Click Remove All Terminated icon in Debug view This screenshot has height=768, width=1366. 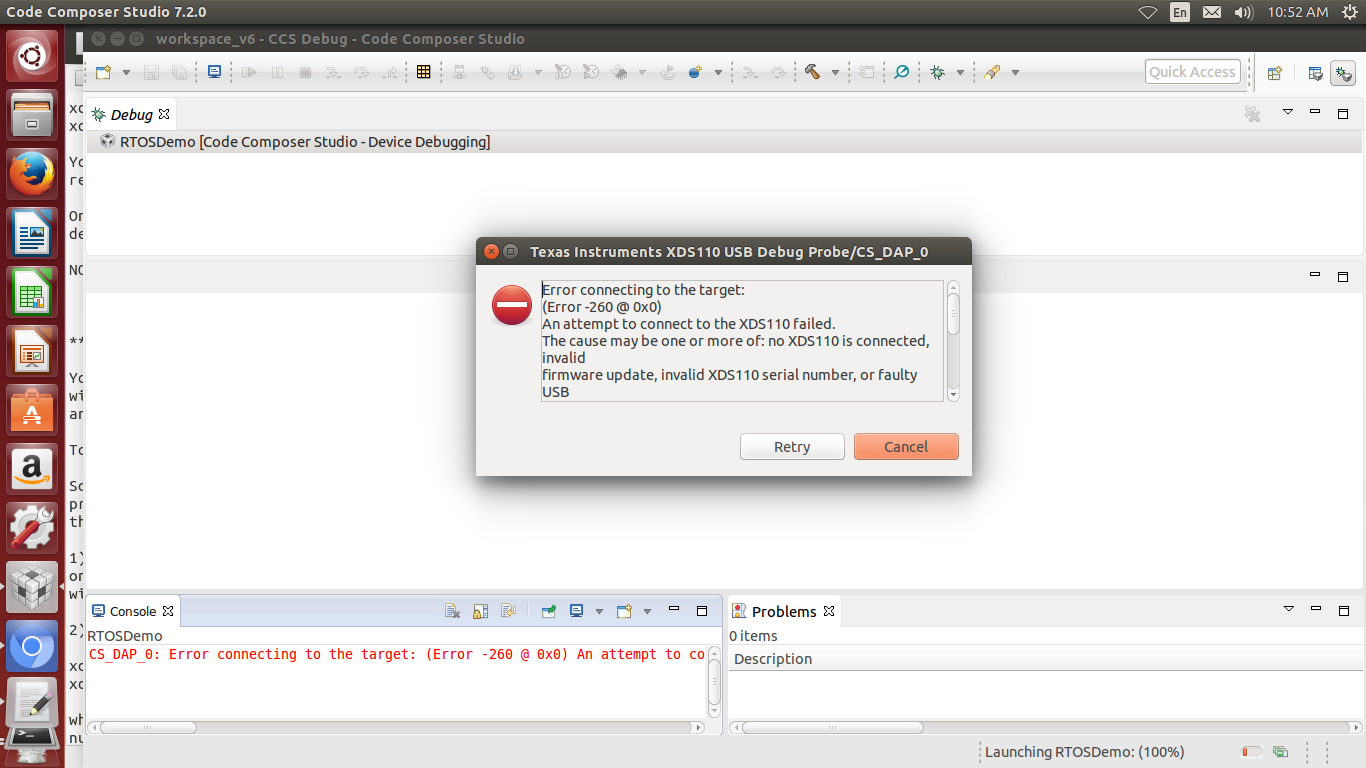click(x=1252, y=114)
